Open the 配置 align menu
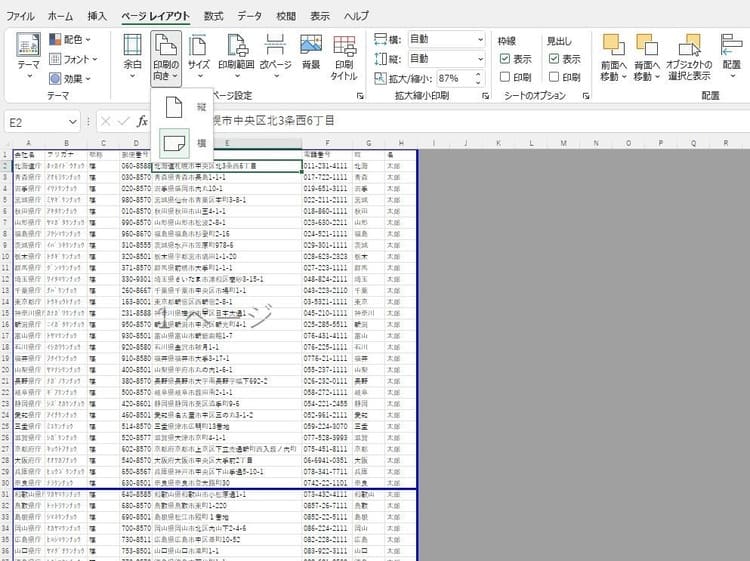This screenshot has height=561, width=750. pos(731,56)
